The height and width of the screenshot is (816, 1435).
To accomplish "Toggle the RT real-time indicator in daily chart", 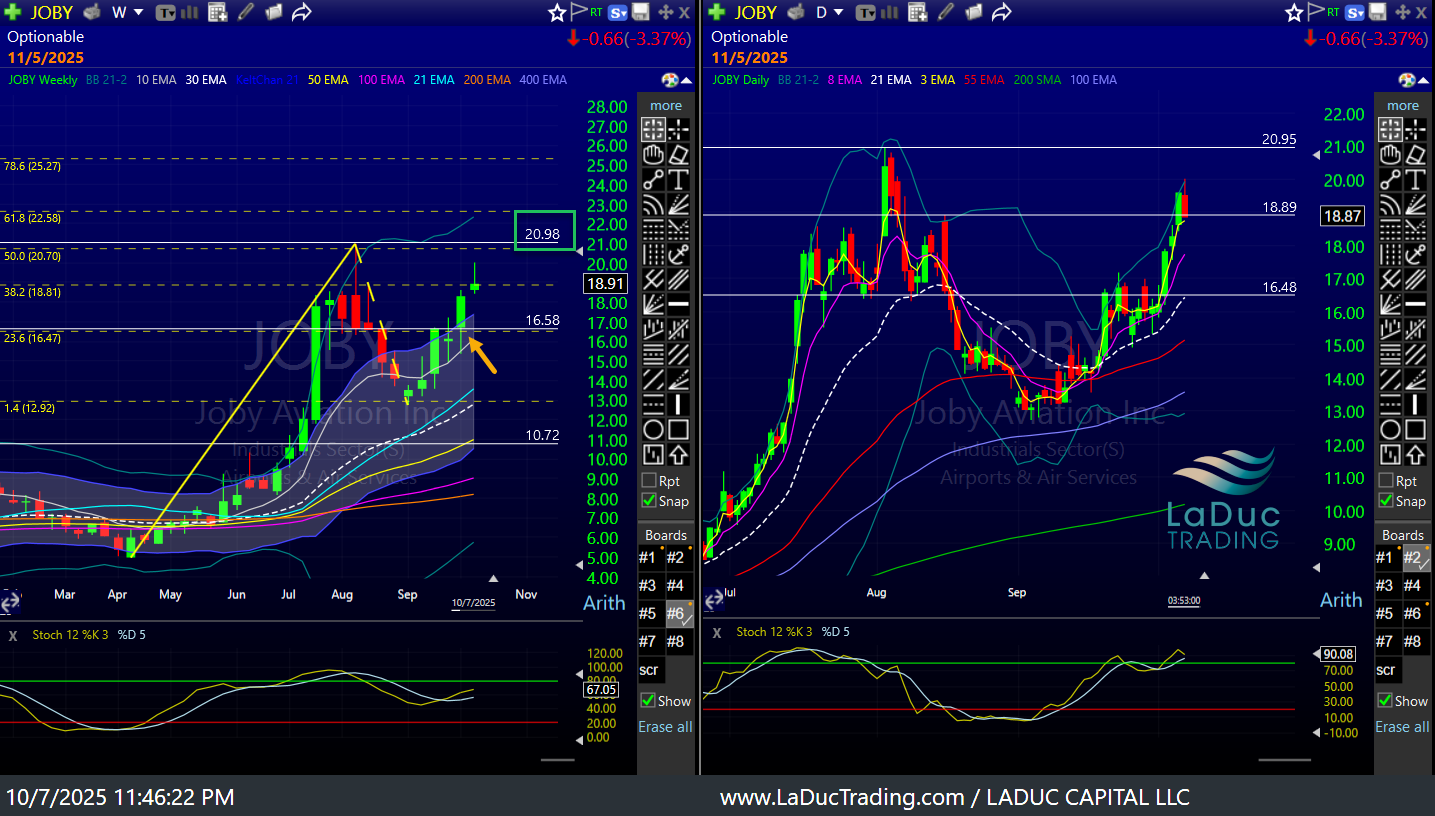I will pyautogui.click(x=1334, y=12).
